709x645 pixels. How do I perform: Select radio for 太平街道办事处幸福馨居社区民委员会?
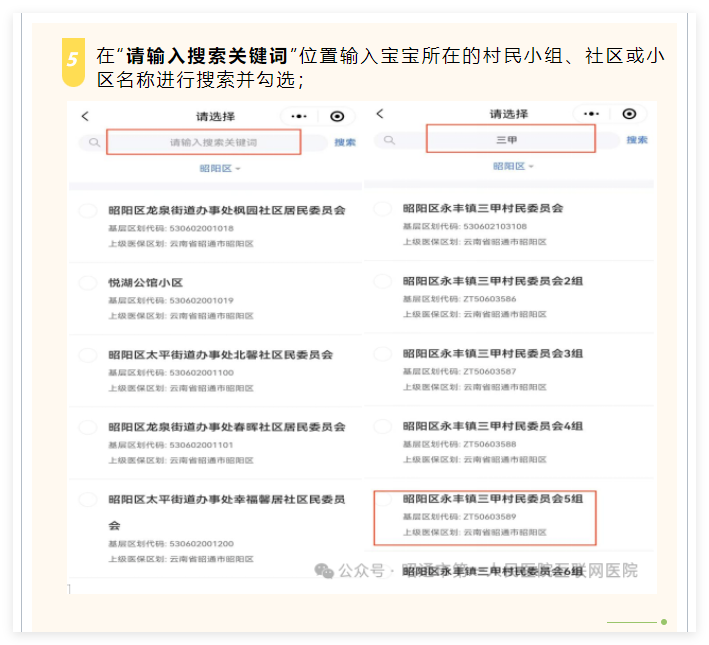pyautogui.click(x=88, y=500)
